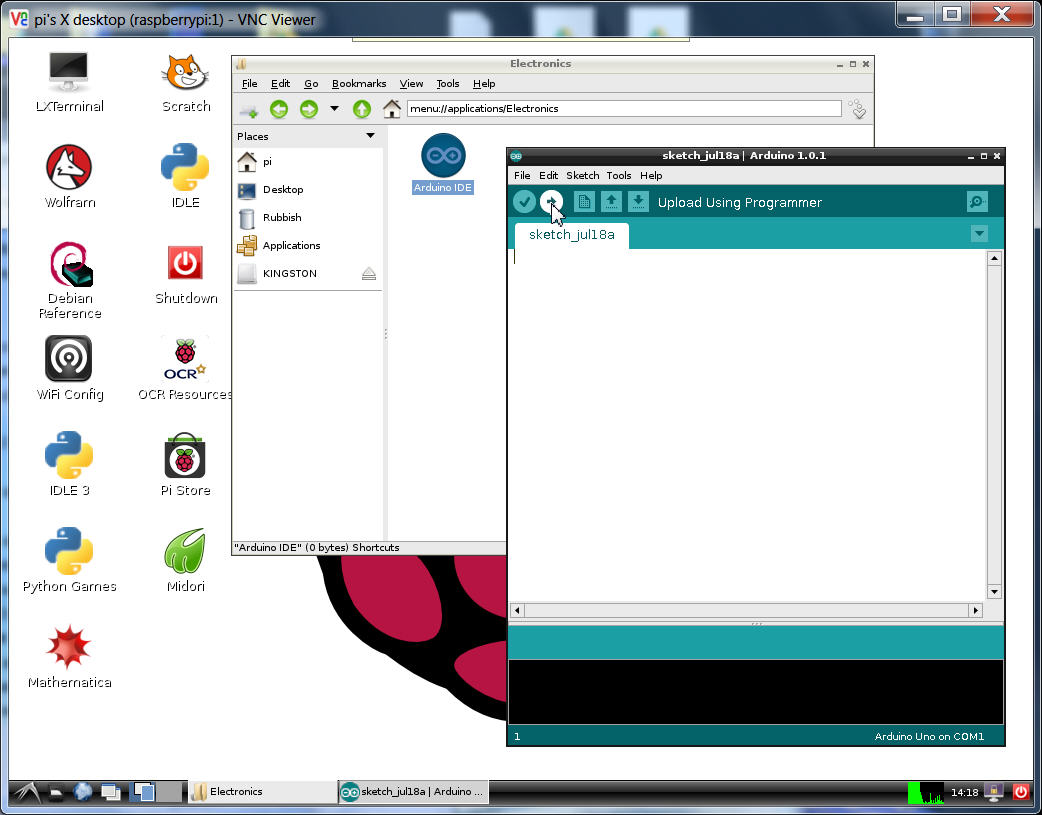Eject the KINGSTON drive
Screen dimensions: 1042x815
pos(369,273)
